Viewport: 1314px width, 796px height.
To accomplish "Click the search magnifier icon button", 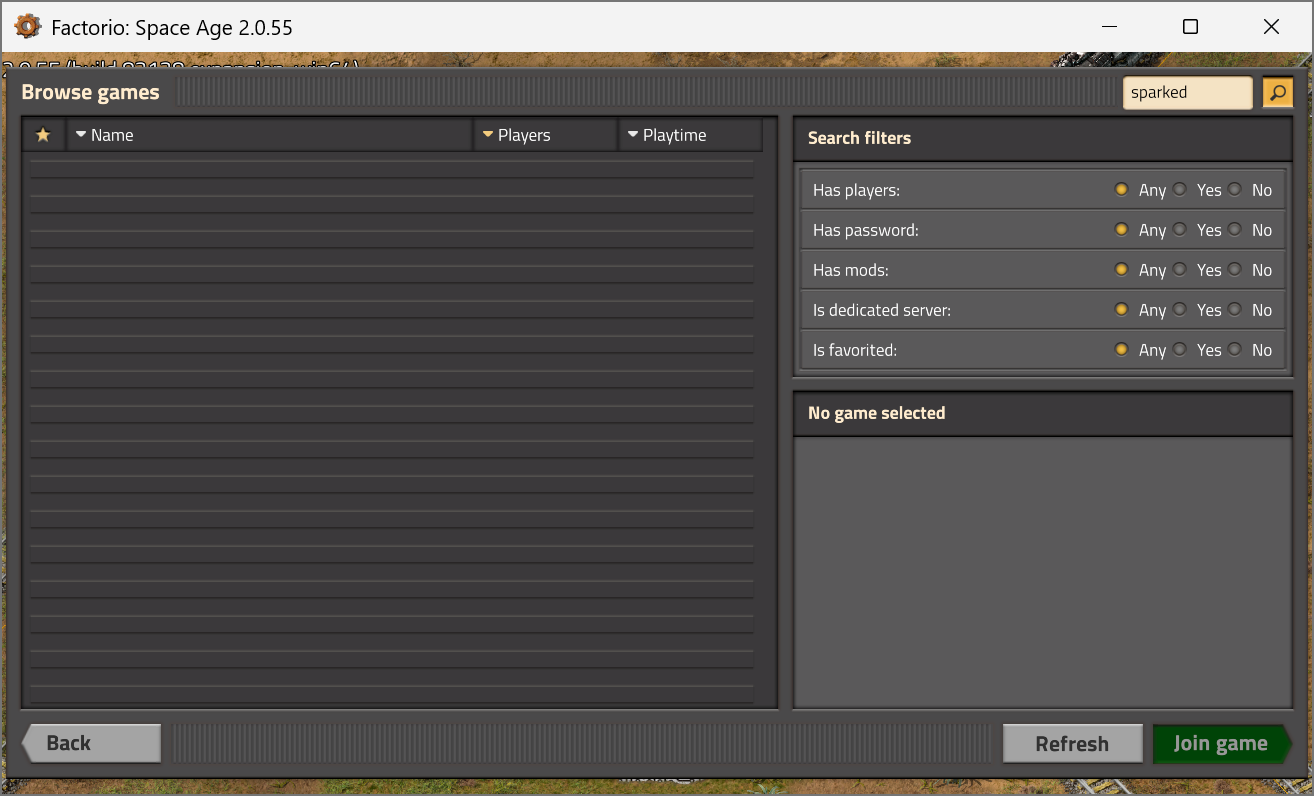I will [1277, 93].
